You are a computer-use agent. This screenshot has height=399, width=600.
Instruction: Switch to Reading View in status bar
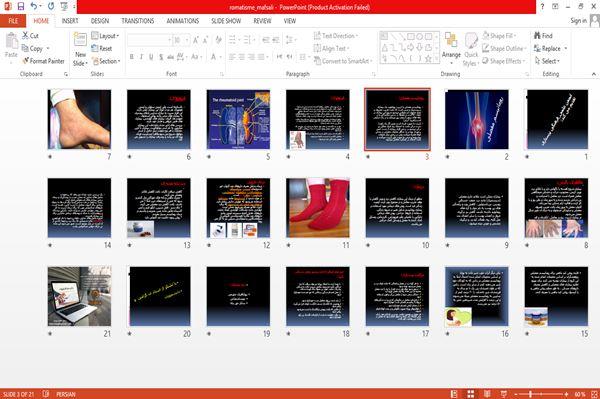coord(487,394)
